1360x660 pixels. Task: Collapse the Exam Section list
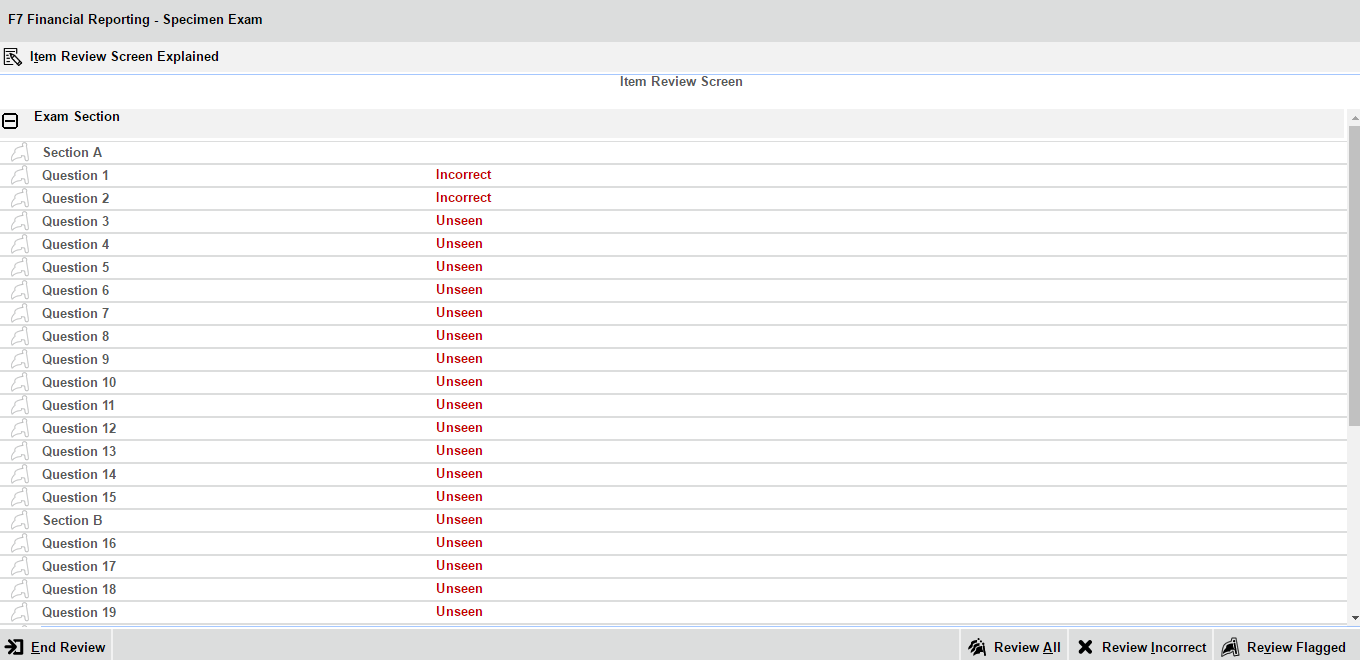pyautogui.click(x=10, y=121)
